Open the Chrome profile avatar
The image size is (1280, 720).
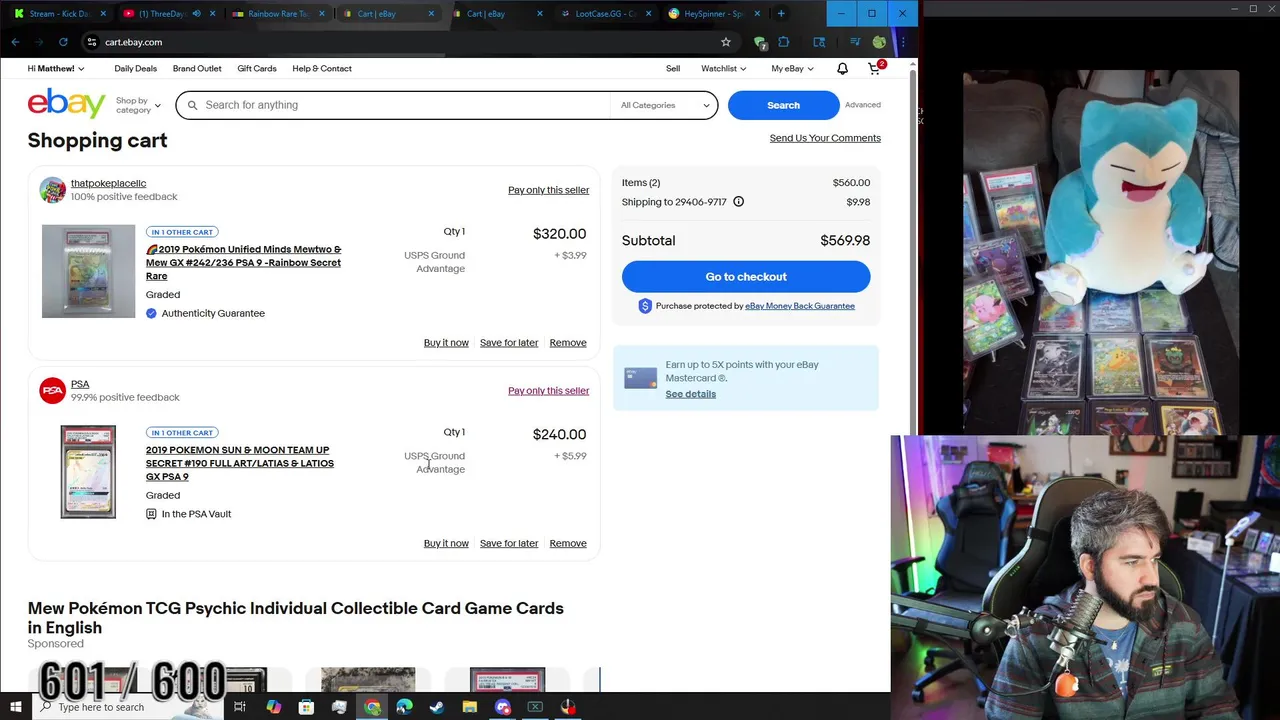879,42
